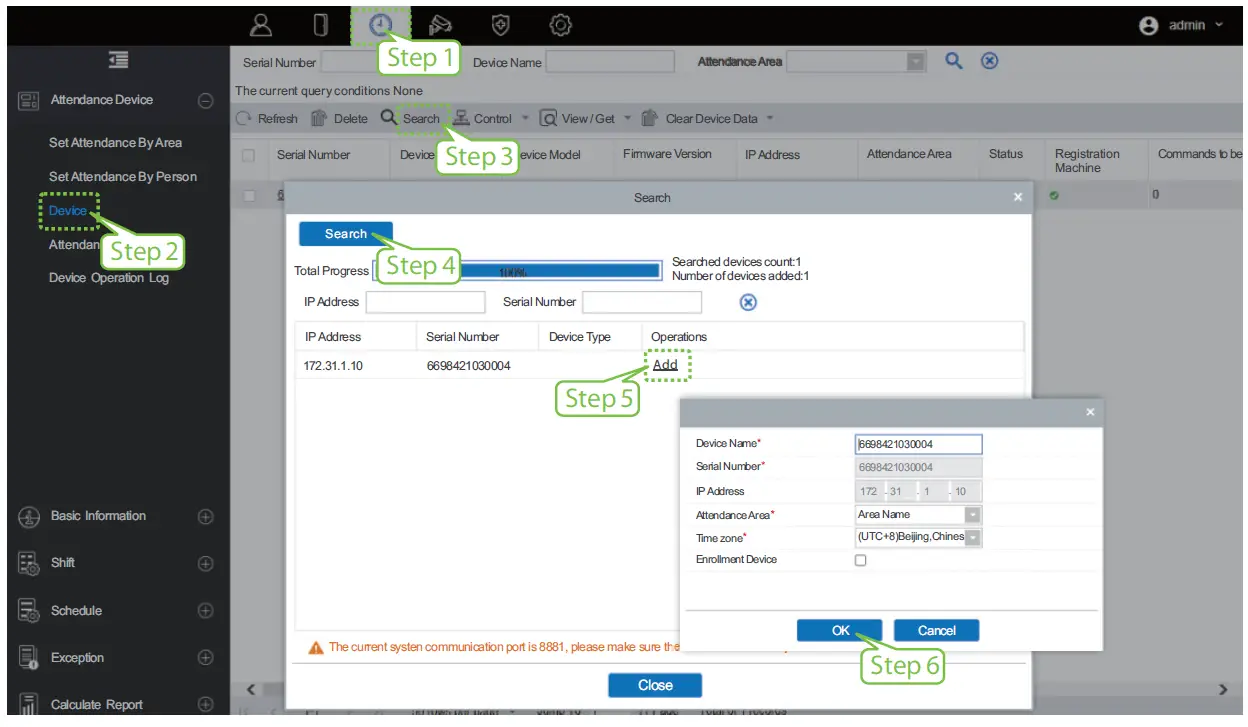Open the Attendance Area filter dropdown
The width and height of the screenshot is (1248, 727).
[916, 62]
